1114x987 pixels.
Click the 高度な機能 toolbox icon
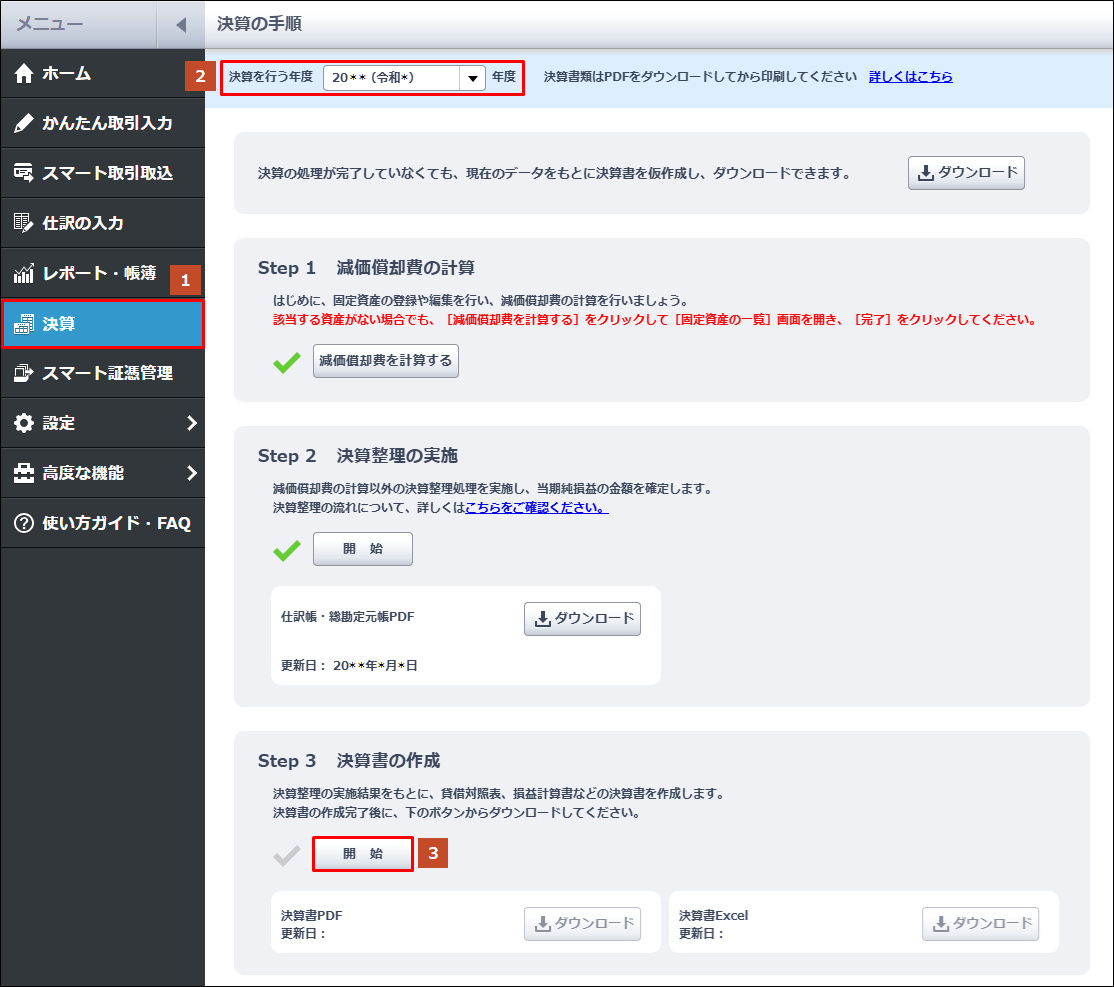(x=24, y=473)
